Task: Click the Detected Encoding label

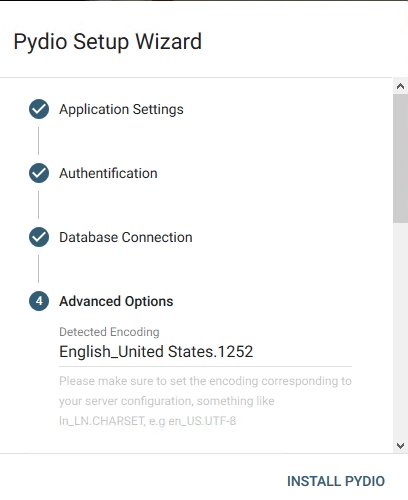Action: (x=109, y=332)
